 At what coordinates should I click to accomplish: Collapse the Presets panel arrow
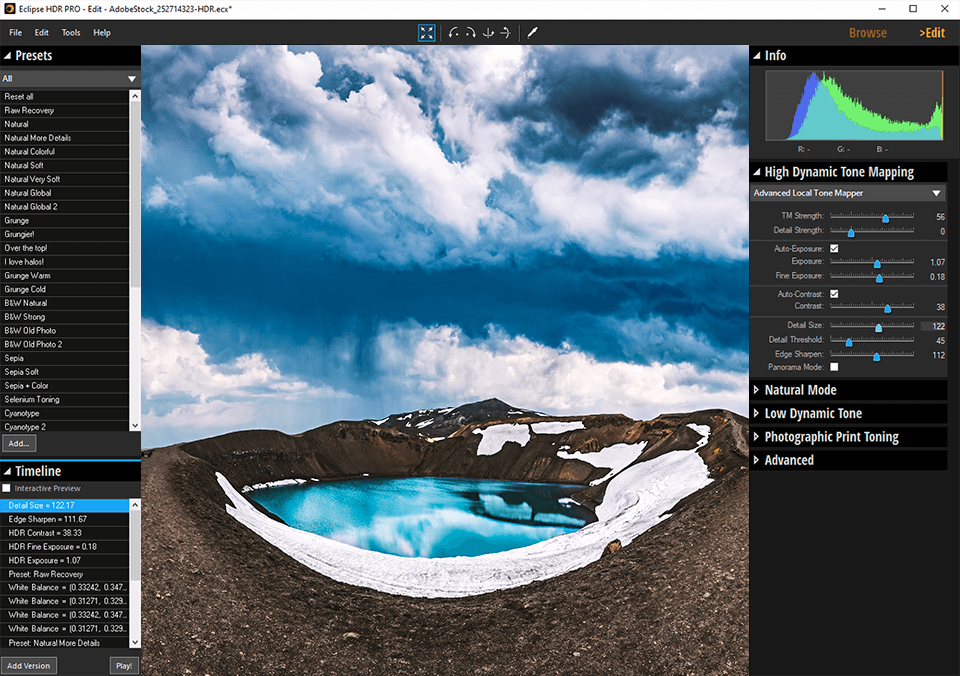click(10, 56)
